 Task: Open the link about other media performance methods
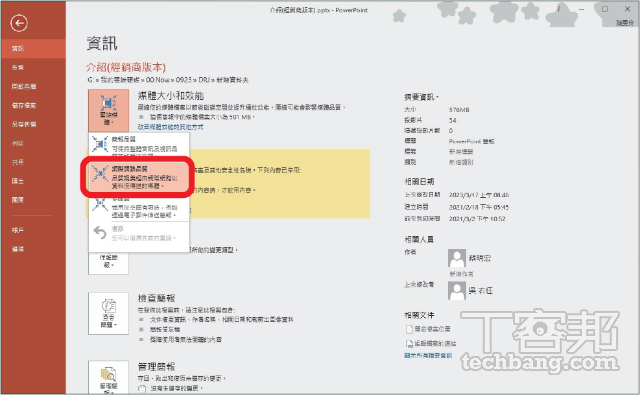point(170,127)
